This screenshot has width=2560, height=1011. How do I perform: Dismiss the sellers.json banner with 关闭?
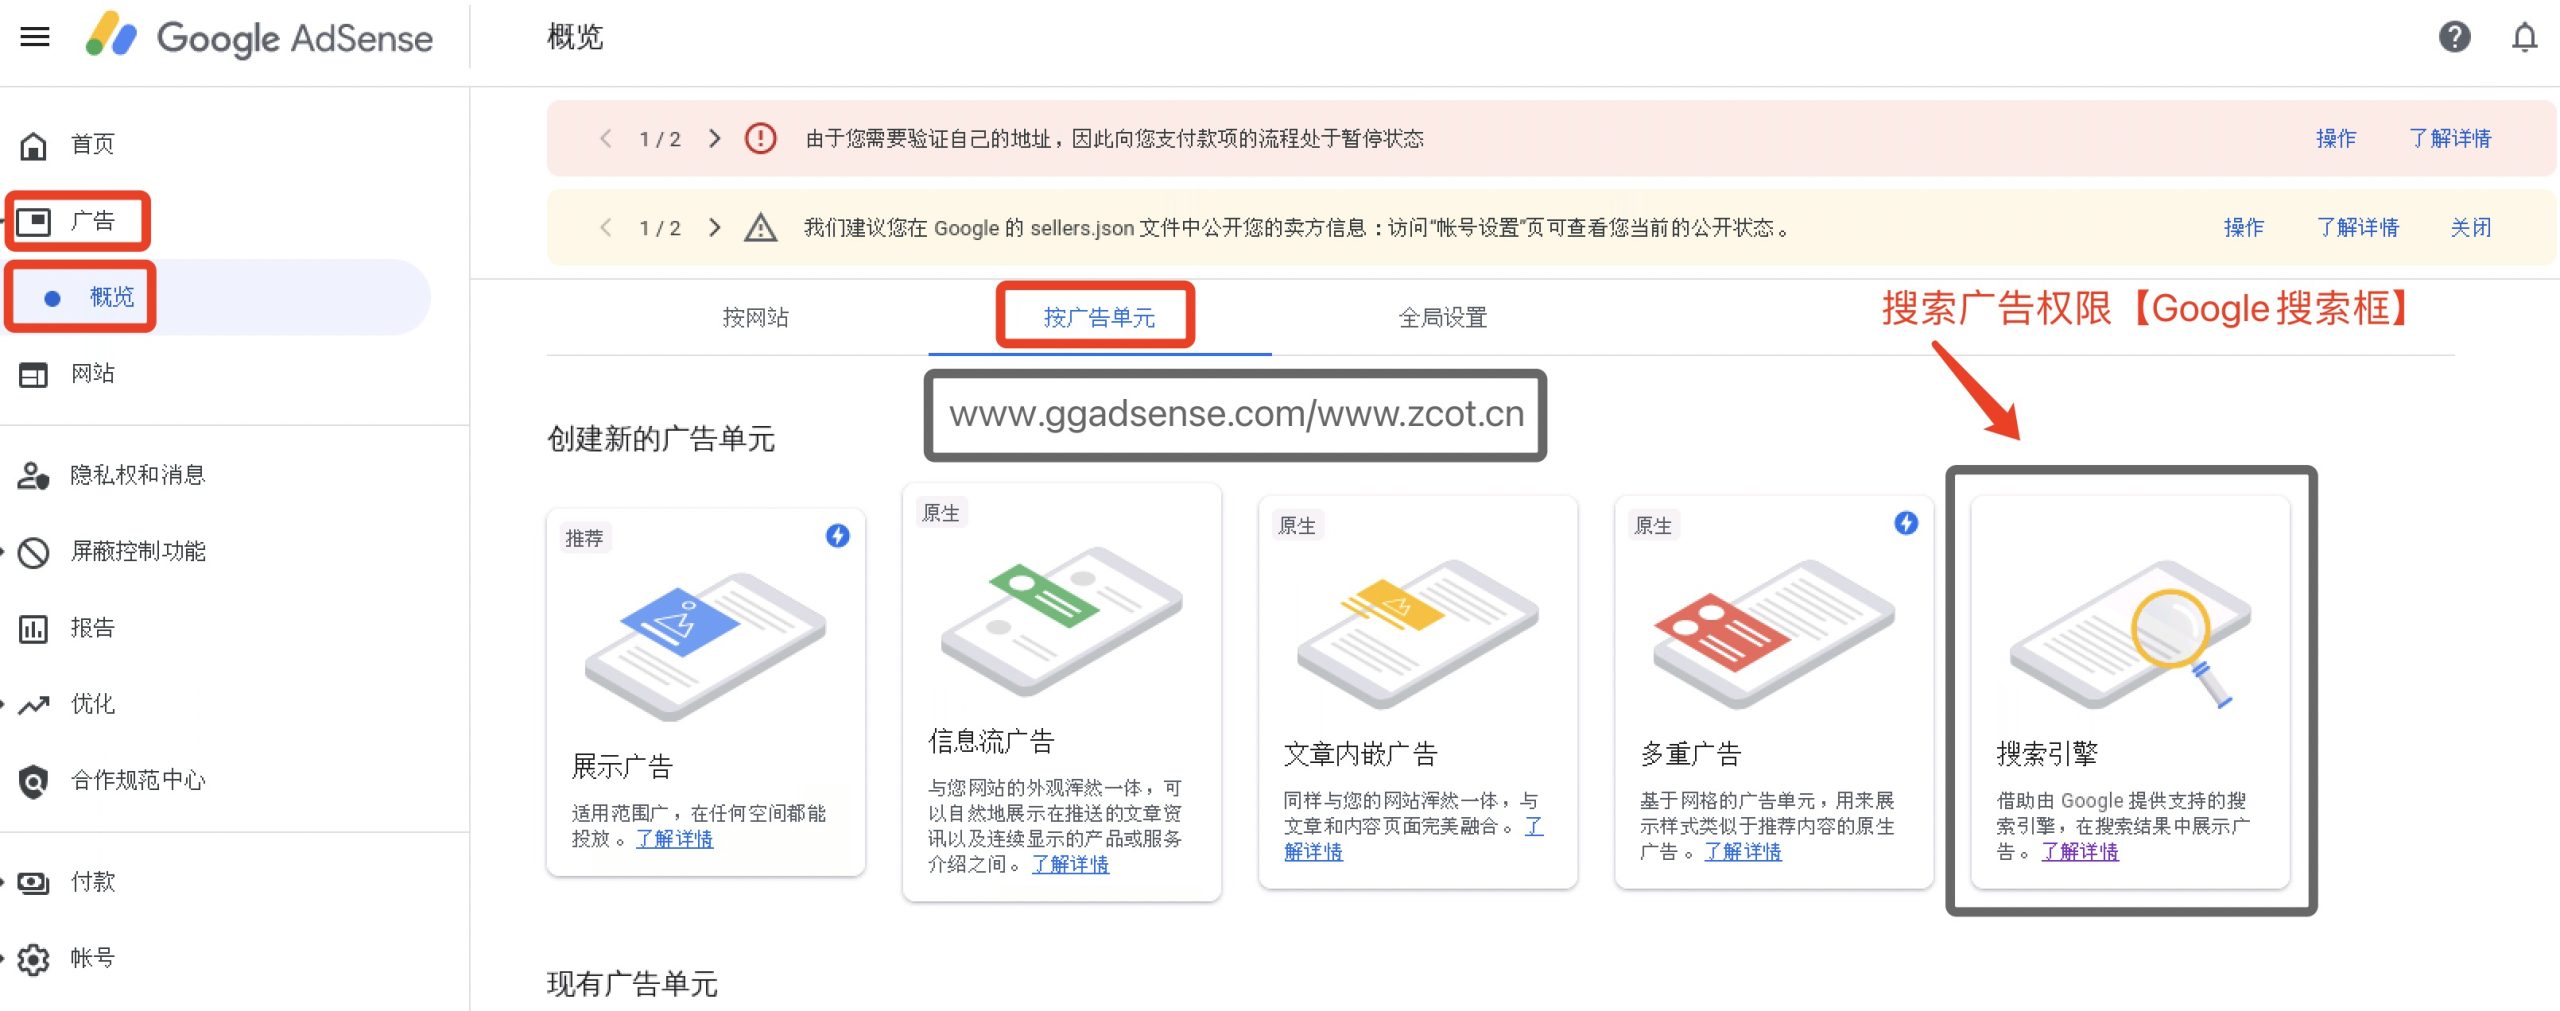[x=2470, y=228]
